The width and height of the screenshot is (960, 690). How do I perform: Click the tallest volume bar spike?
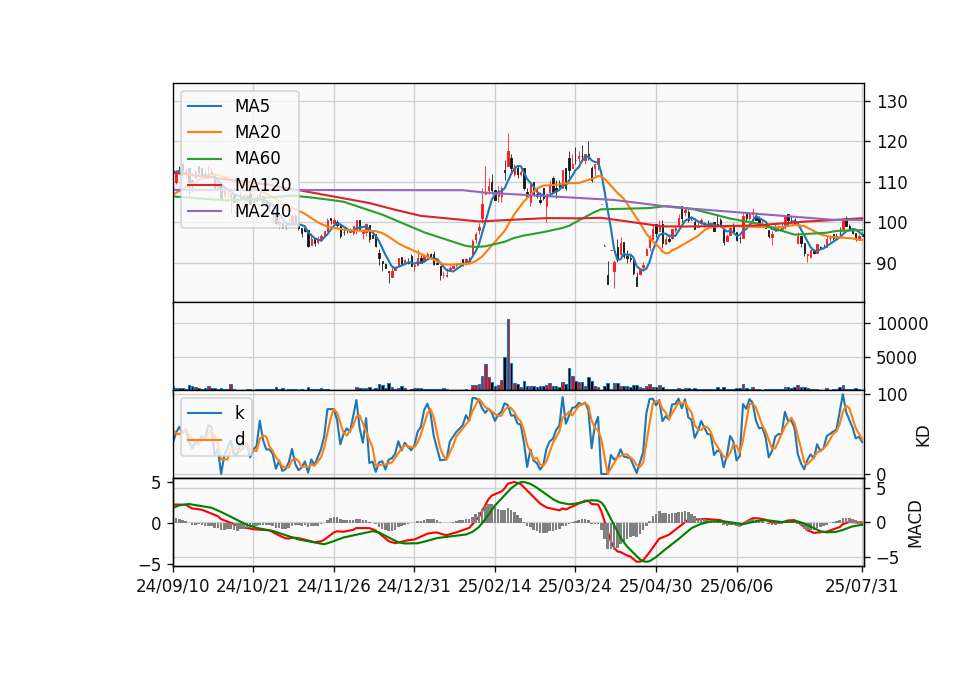[508, 354]
